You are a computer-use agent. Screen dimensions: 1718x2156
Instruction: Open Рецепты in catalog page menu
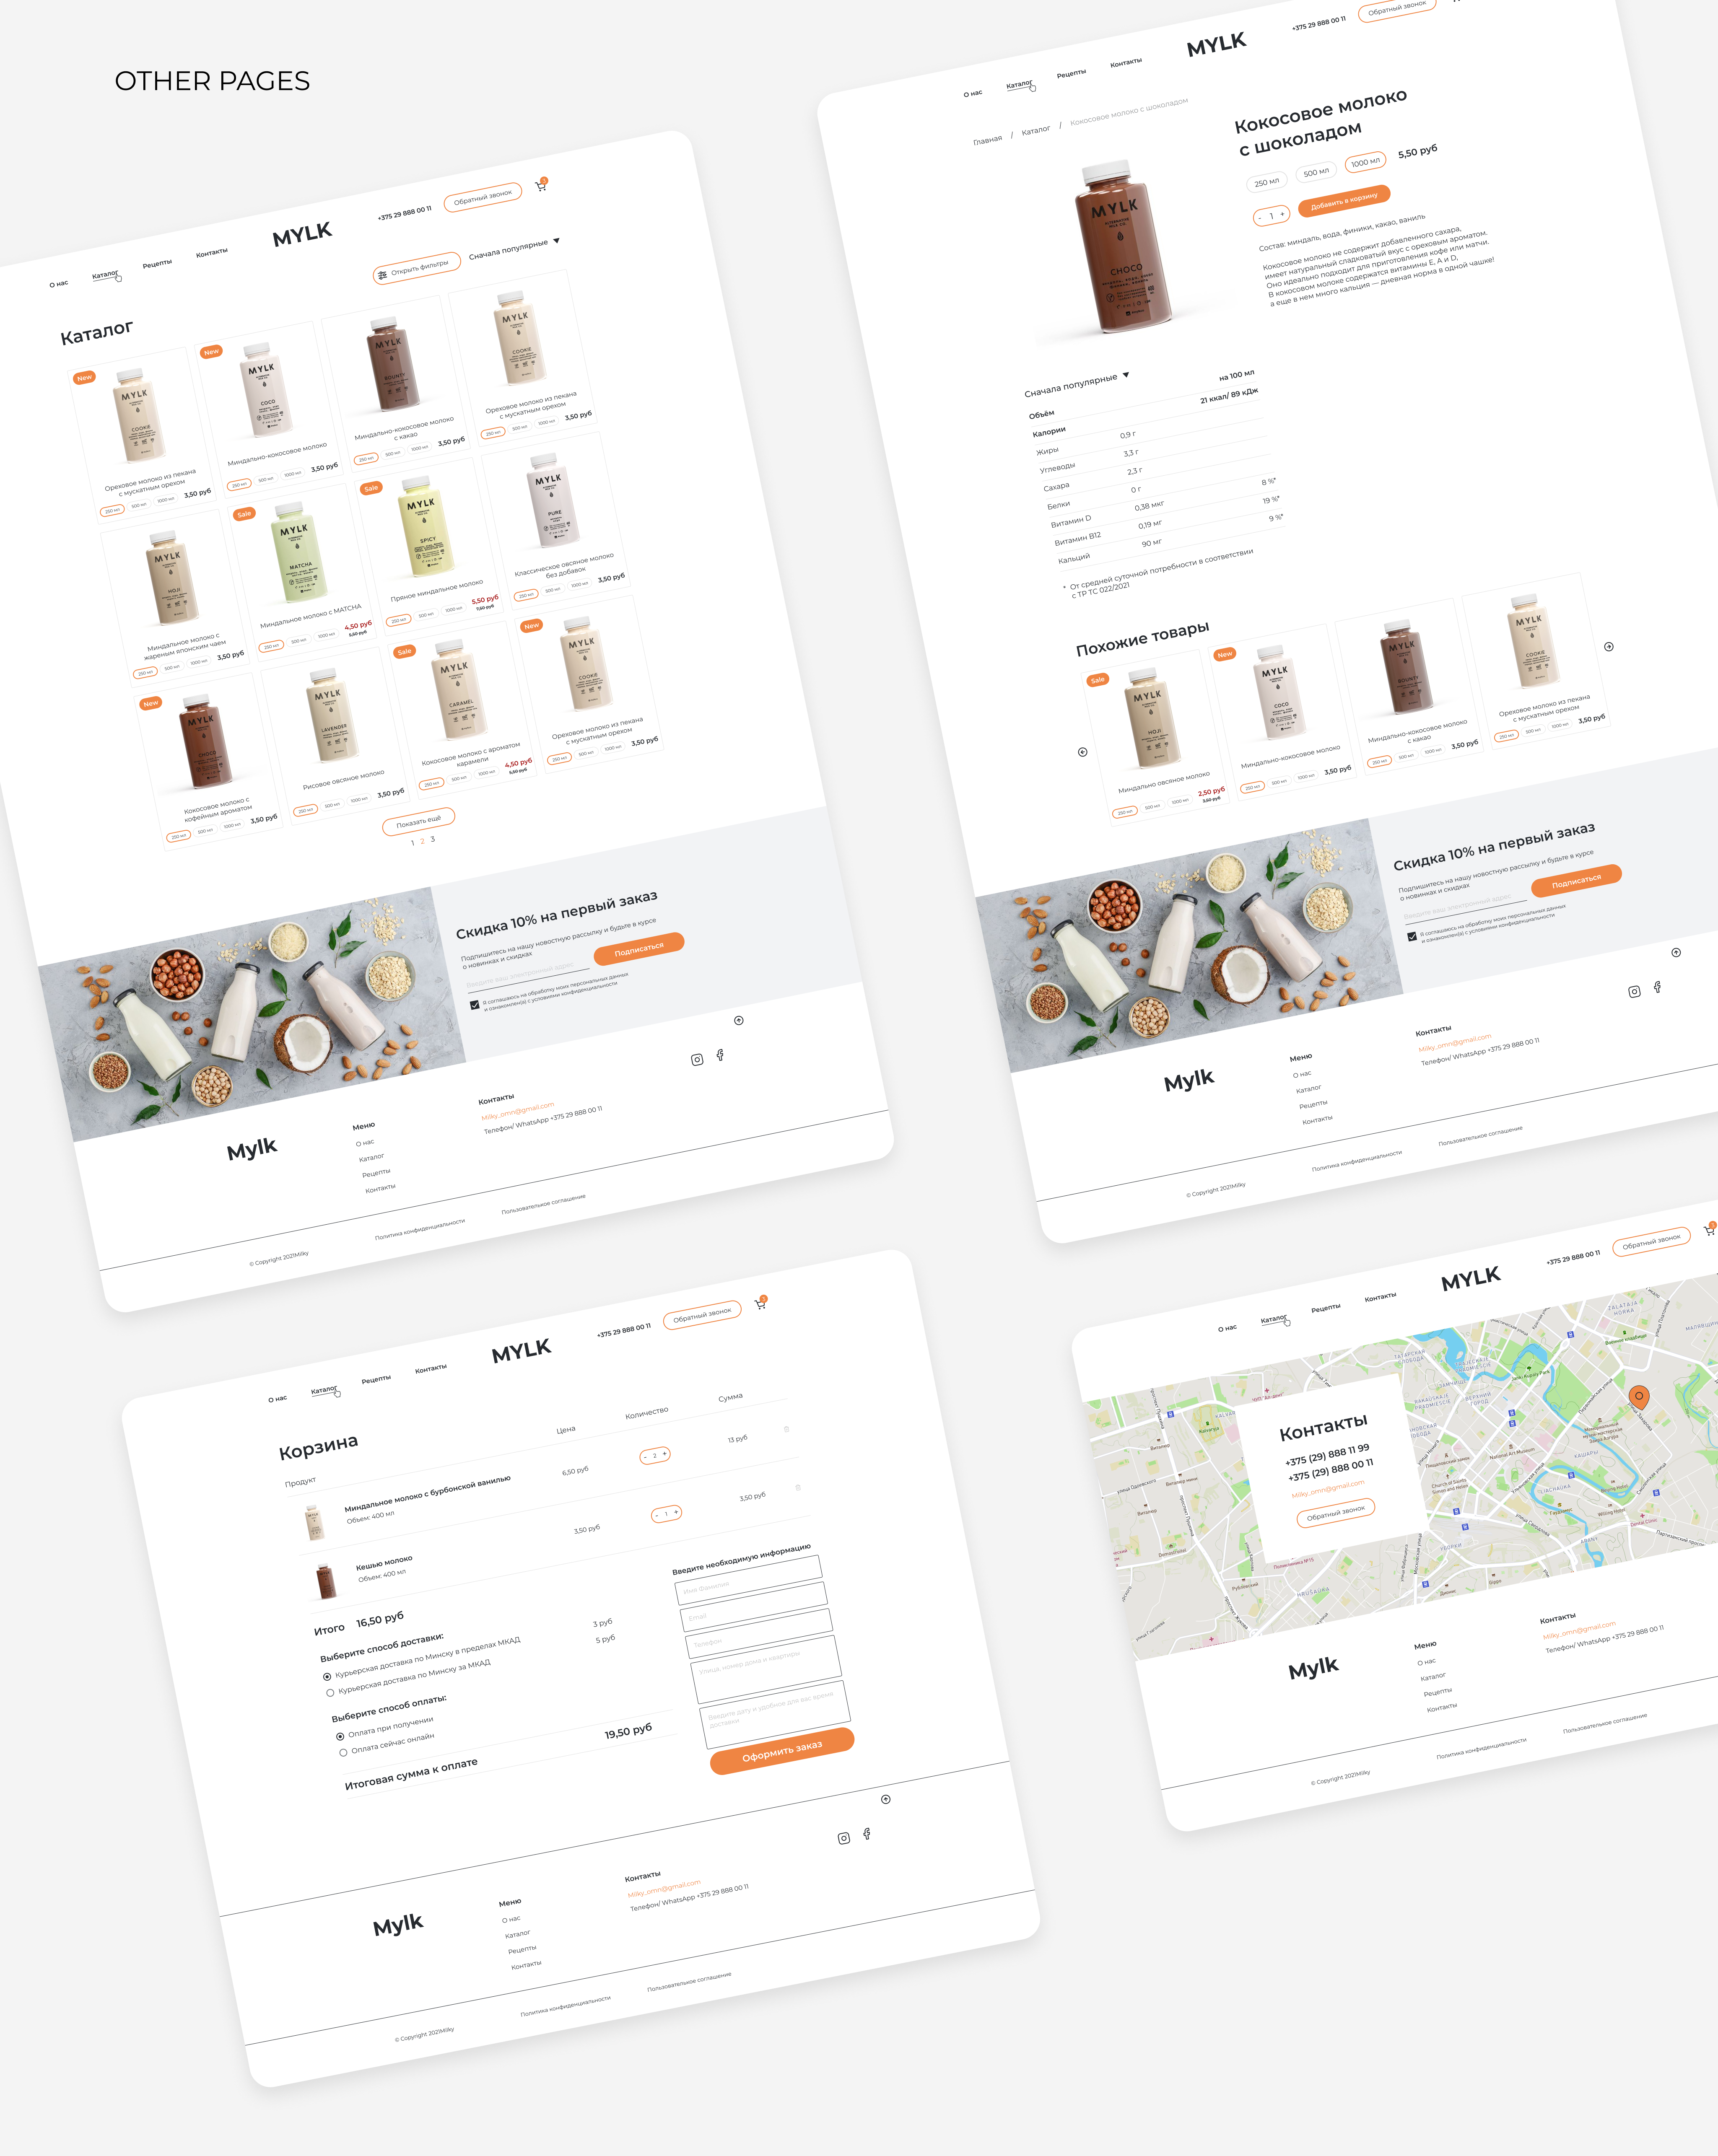point(157,264)
